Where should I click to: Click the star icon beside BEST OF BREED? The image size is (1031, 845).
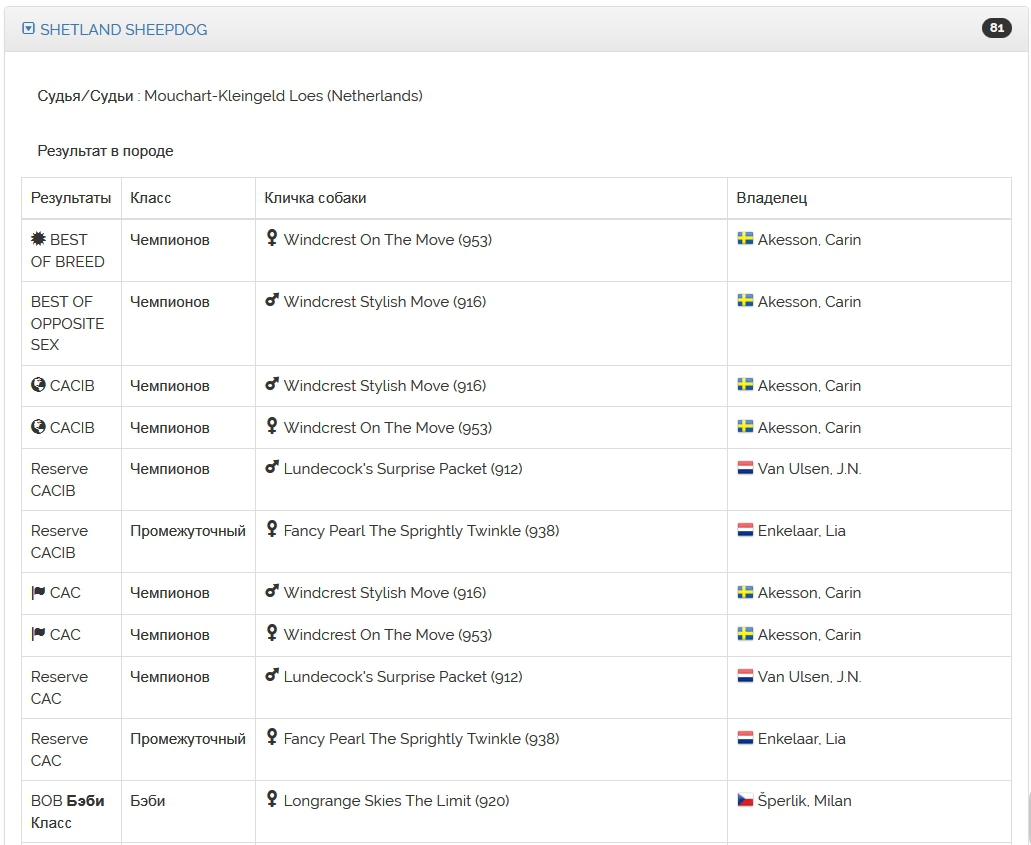click(x=38, y=239)
